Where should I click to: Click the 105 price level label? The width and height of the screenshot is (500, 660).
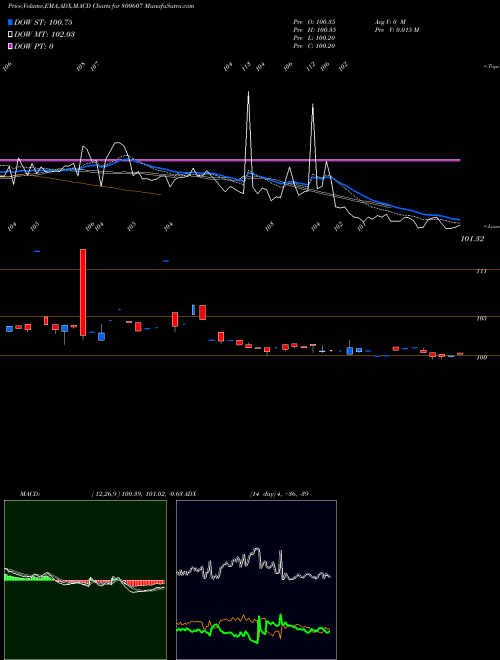point(481,318)
